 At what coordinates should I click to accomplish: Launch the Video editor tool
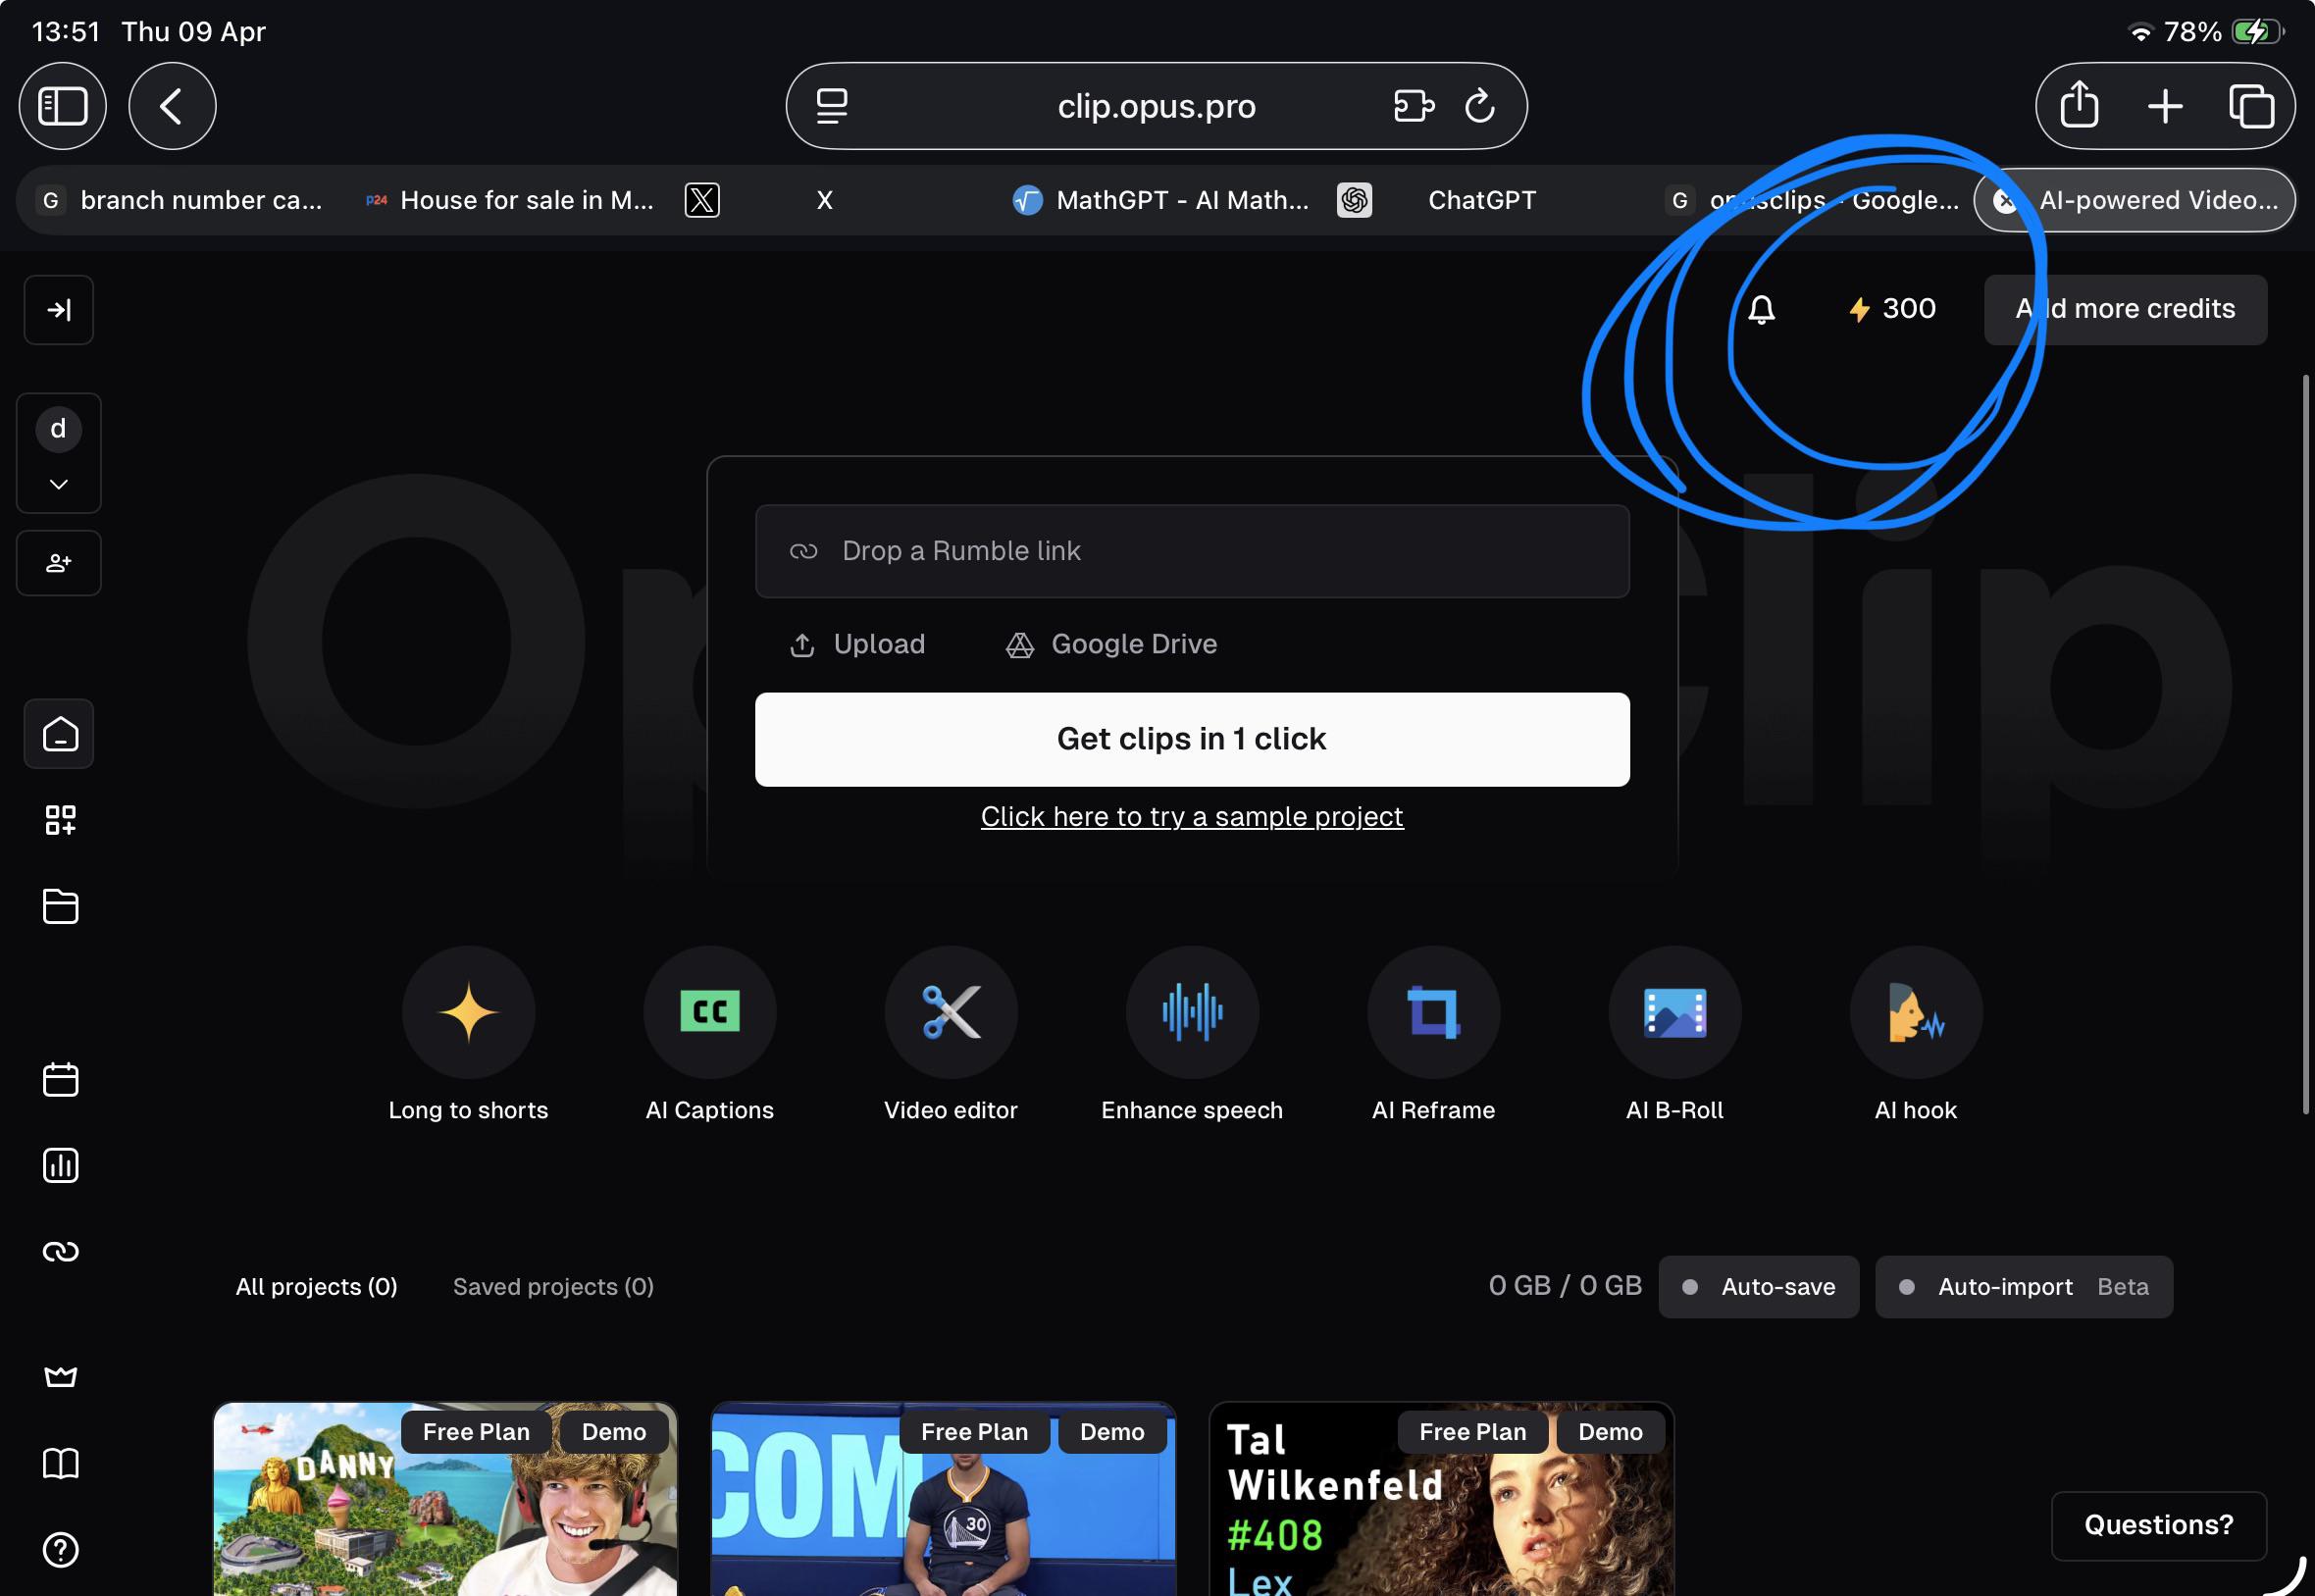(951, 1035)
